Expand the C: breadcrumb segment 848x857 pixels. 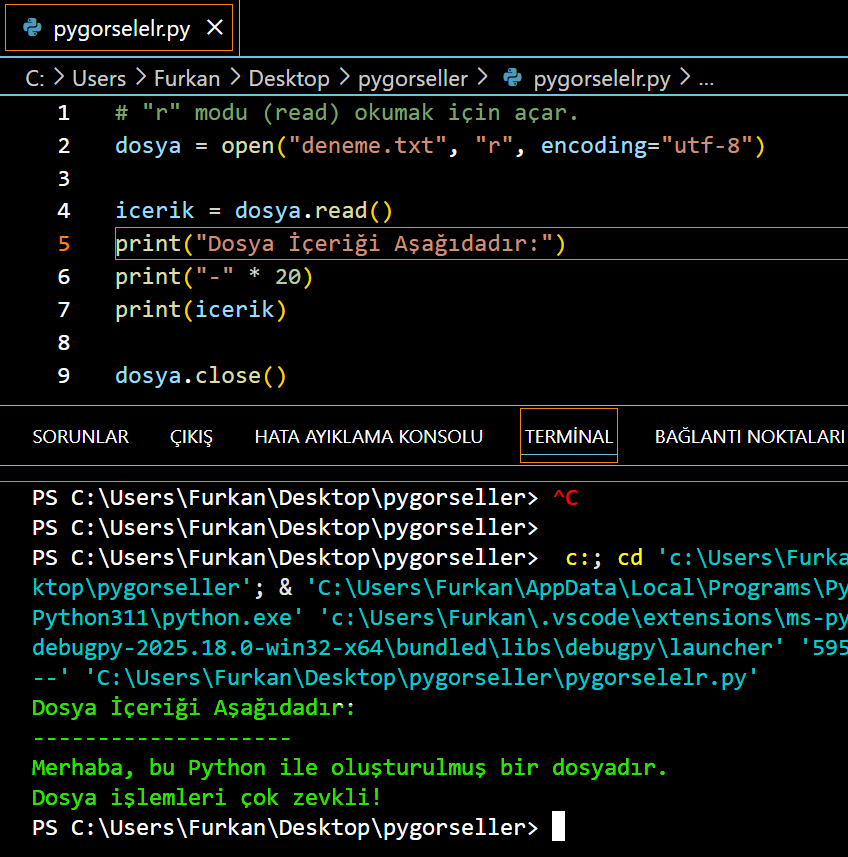(35, 78)
